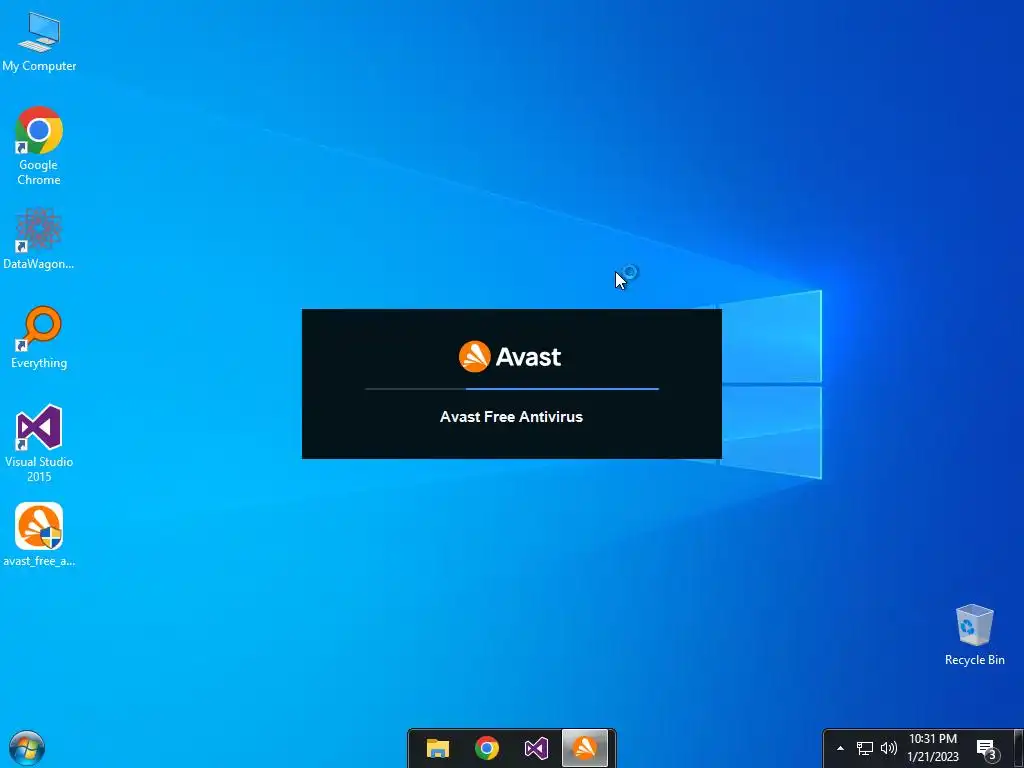
Task: Select the avast_free_a... installer icon
Action: 39,534
